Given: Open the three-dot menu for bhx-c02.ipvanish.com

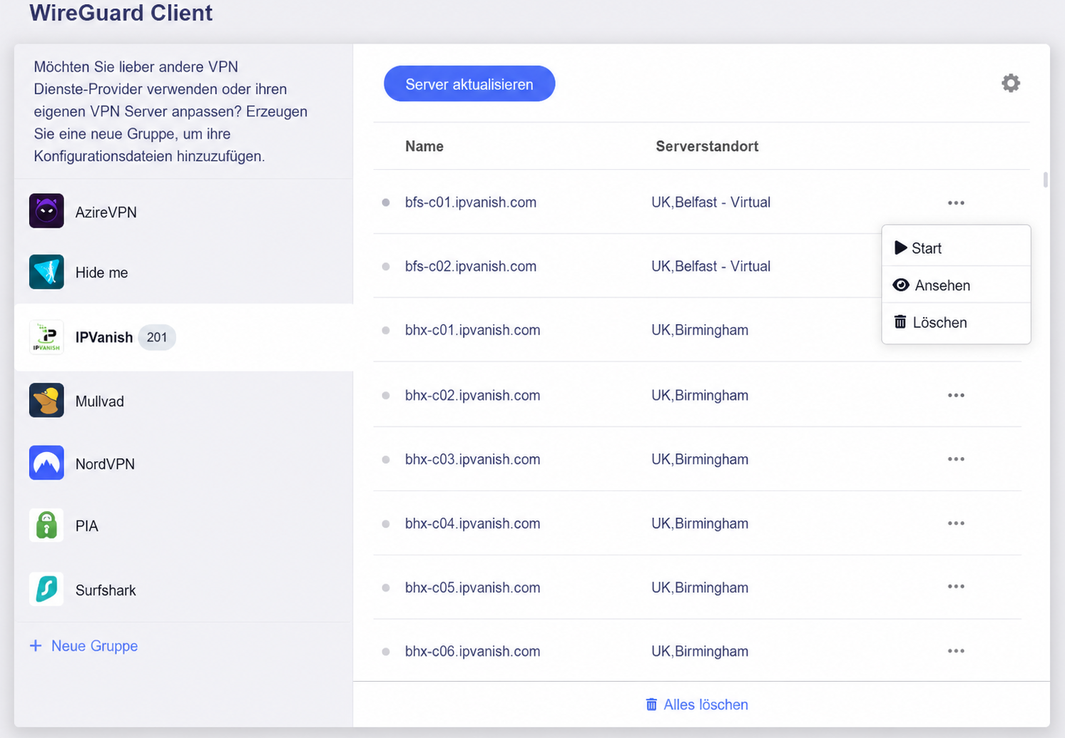Looking at the screenshot, I should pos(956,395).
